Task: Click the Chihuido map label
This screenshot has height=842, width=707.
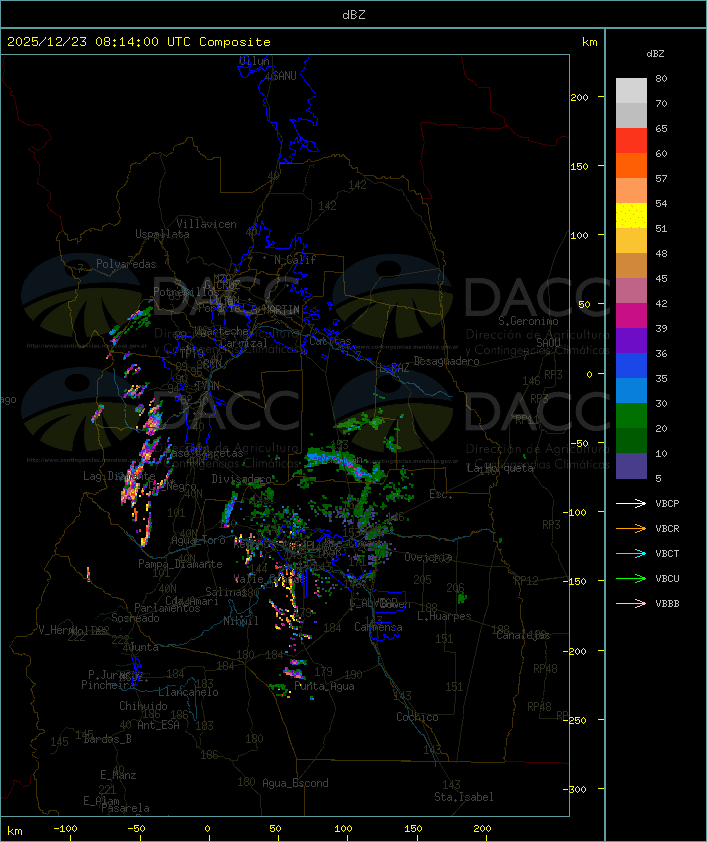Action: [x=143, y=706]
